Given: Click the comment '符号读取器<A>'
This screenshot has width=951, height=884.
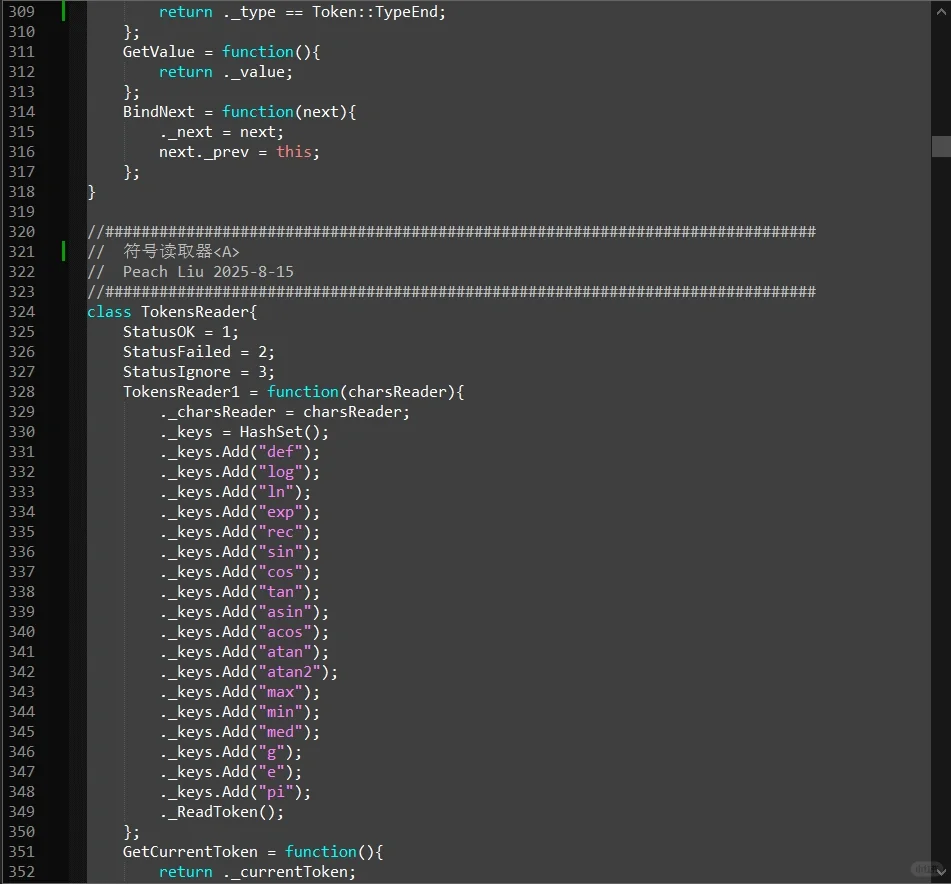Looking at the screenshot, I should tap(181, 251).
